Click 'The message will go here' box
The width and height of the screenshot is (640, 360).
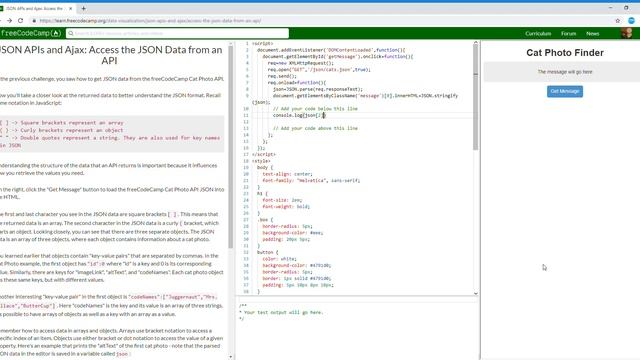point(565,72)
